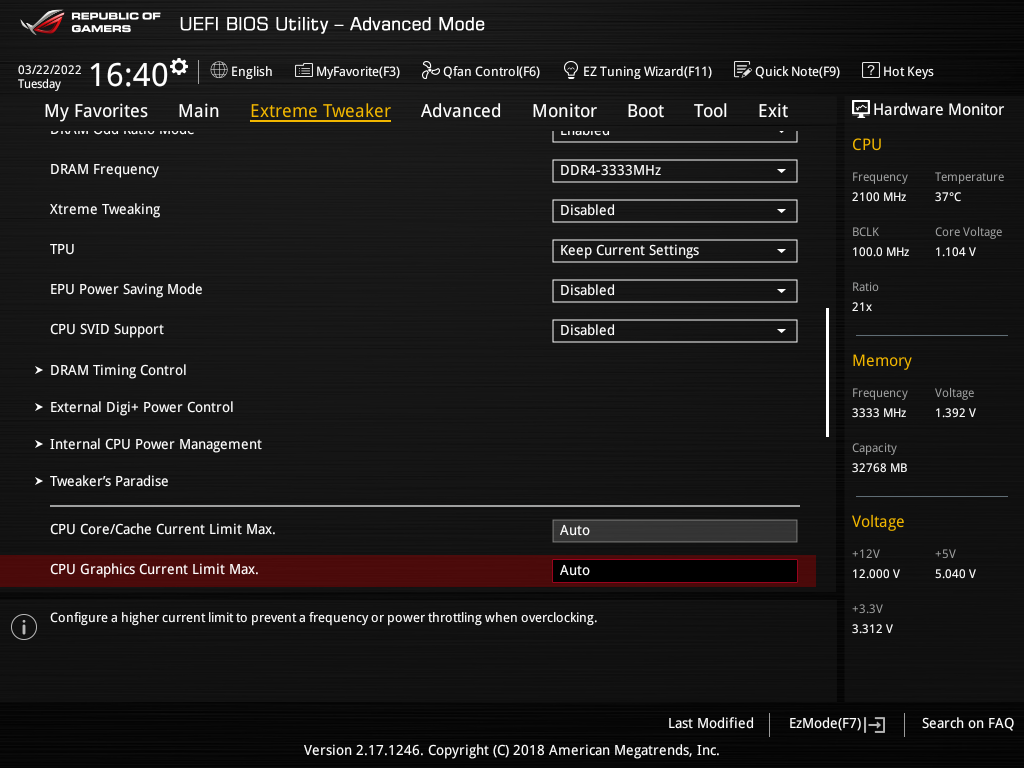The height and width of the screenshot is (768, 1024).
Task: Open the Tool tab
Action: point(710,111)
